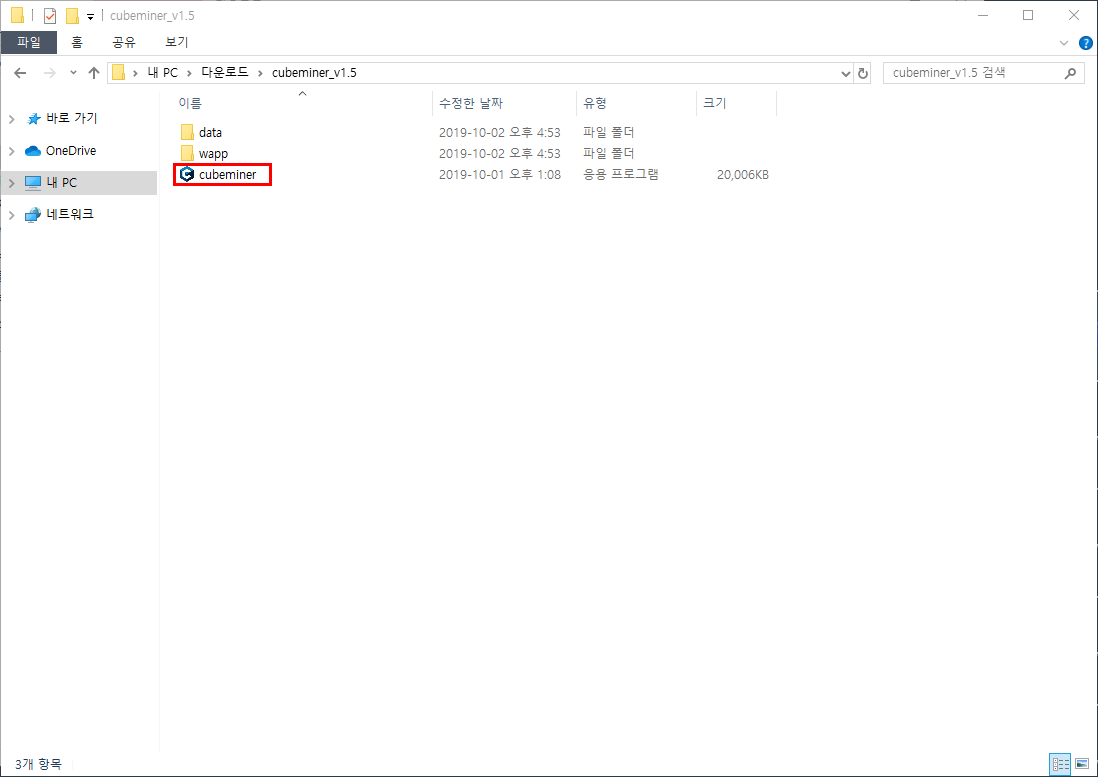
Task: Switch to the large icons view layout
Action: (1082, 764)
